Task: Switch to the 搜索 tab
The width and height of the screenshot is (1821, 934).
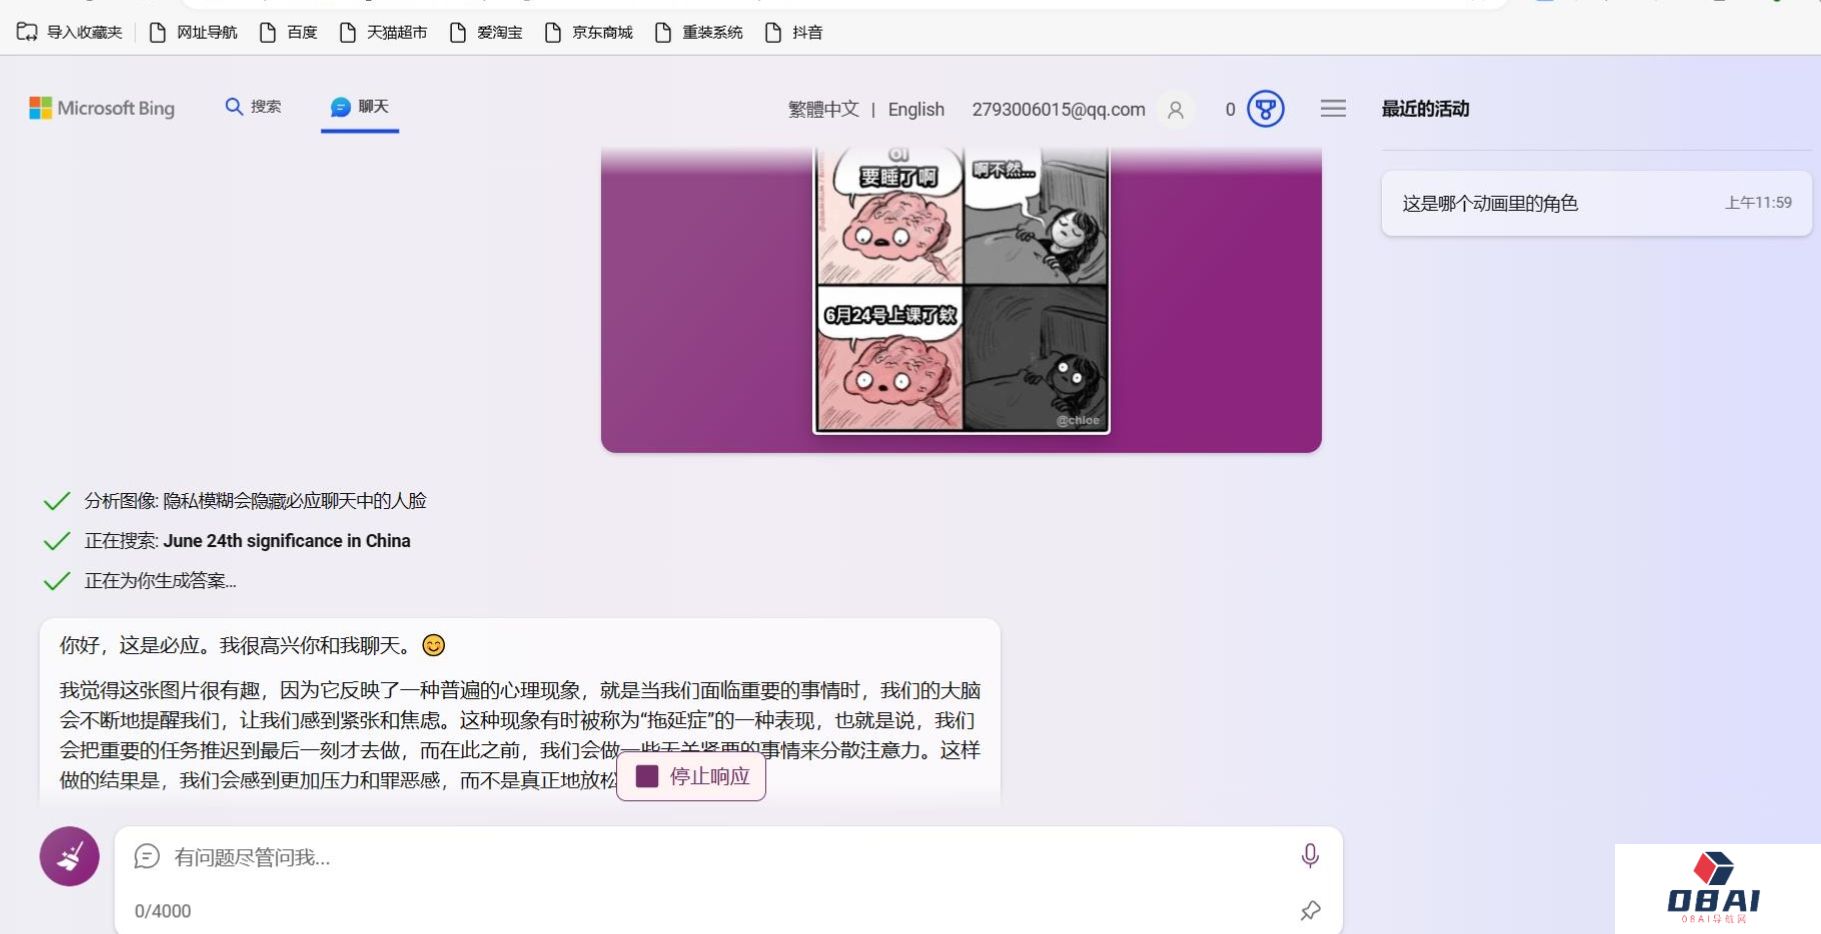Action: [x=253, y=107]
